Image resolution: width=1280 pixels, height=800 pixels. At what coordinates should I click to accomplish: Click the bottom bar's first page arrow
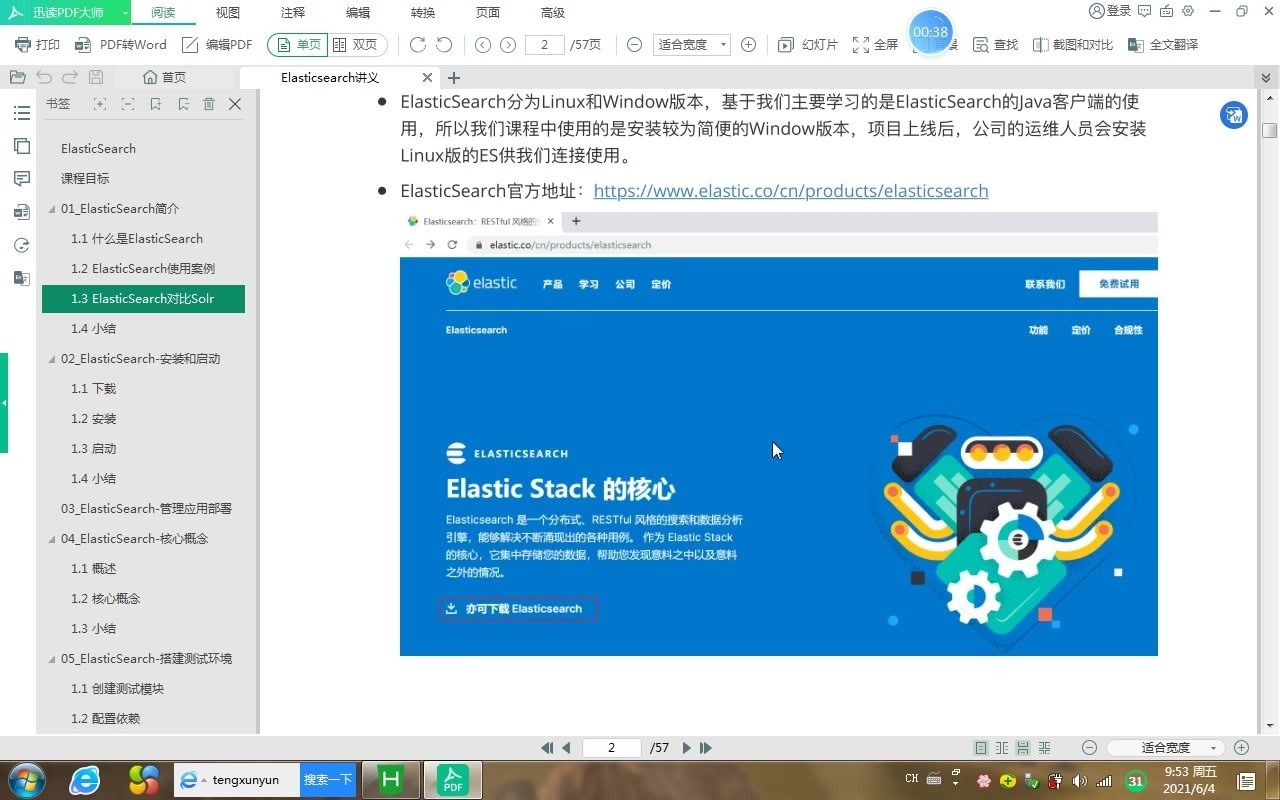pos(547,748)
